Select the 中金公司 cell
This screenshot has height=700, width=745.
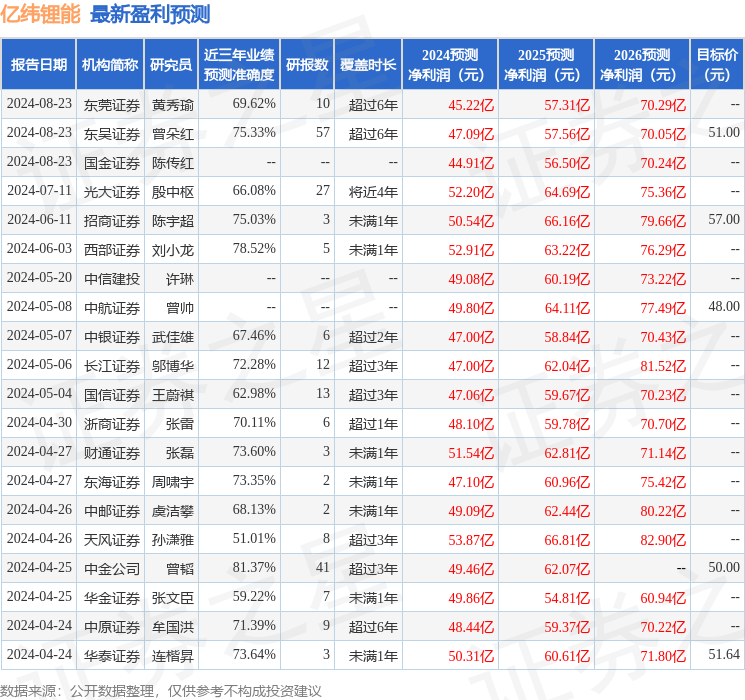(x=112, y=569)
